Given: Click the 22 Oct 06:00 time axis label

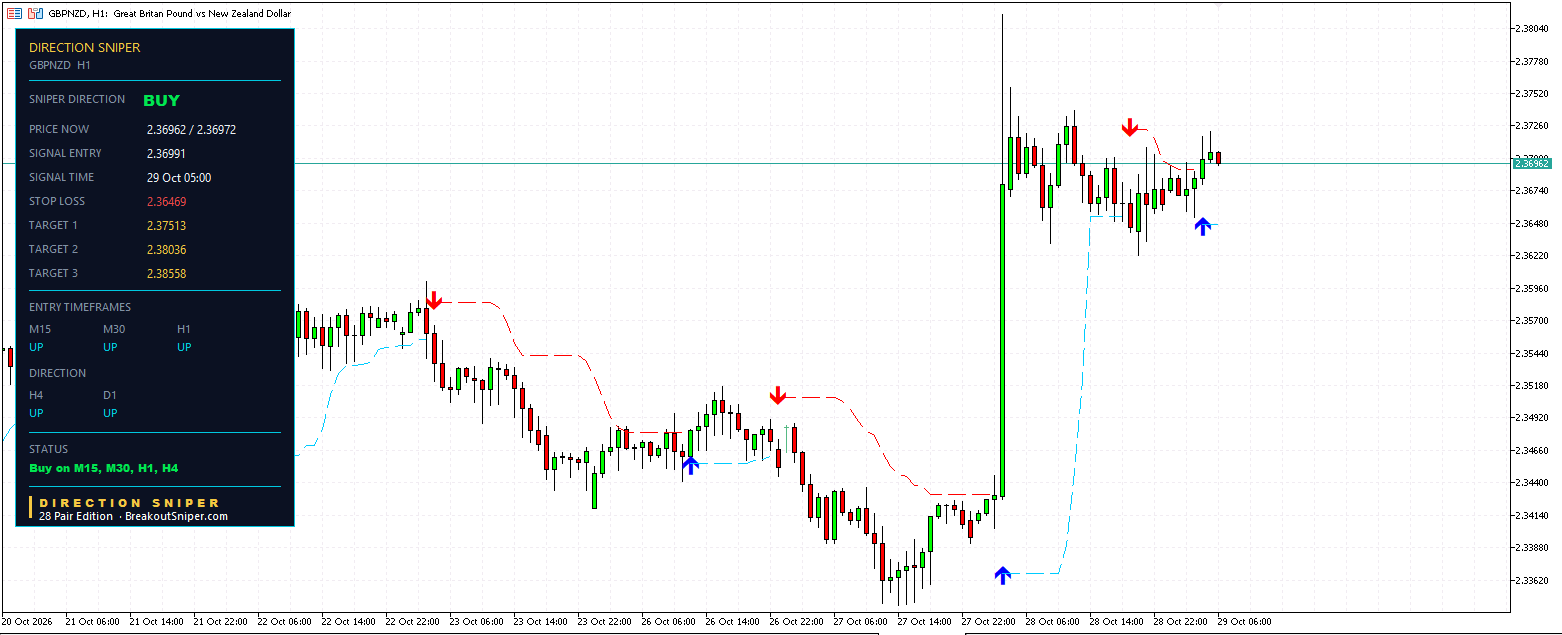Looking at the screenshot, I should point(285,621).
